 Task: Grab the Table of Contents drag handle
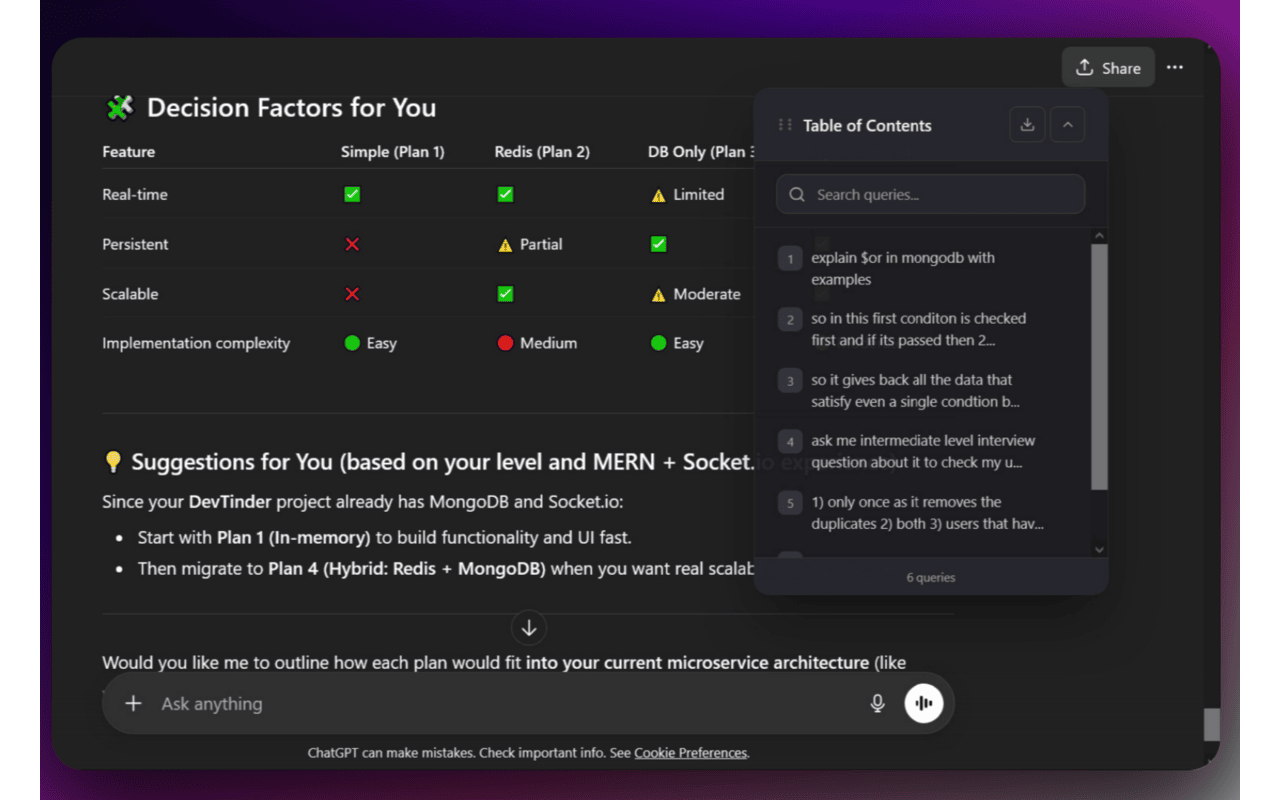pyautogui.click(x=785, y=126)
